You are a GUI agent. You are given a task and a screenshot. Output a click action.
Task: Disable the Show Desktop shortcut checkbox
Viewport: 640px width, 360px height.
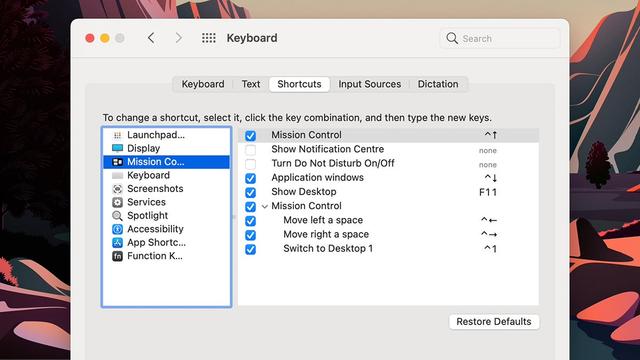tap(250, 192)
